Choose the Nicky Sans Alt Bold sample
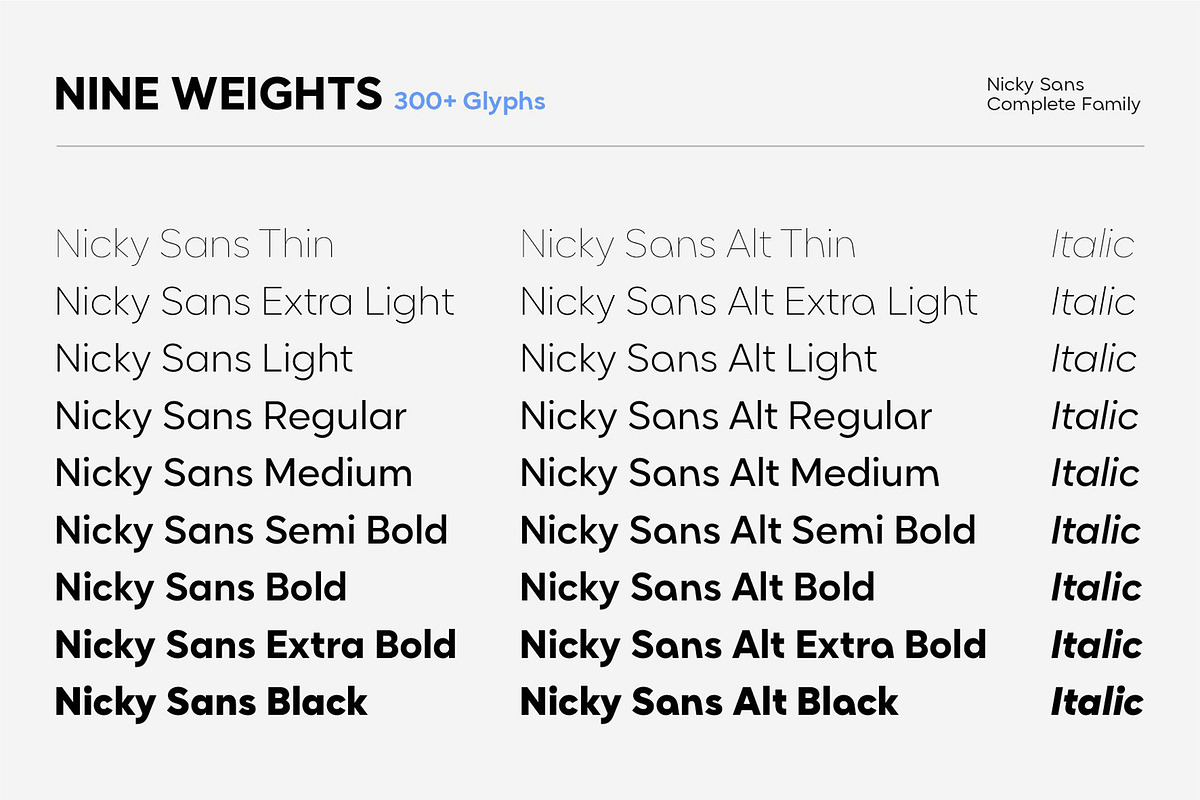Screen dimensions: 1200x800 click(x=698, y=587)
